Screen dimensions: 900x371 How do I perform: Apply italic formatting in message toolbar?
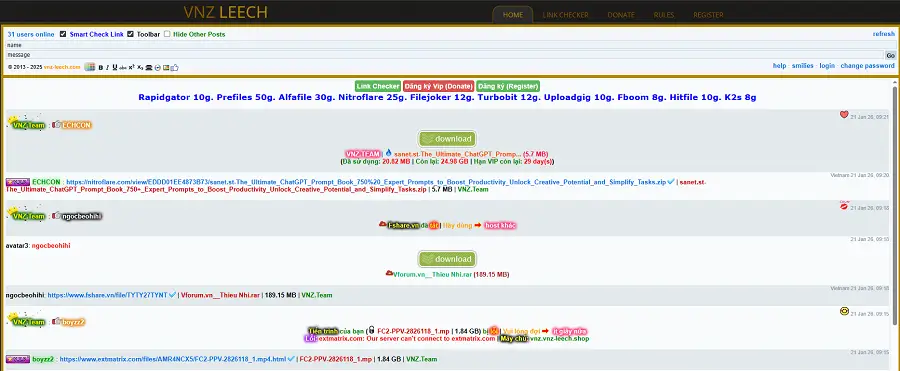(107, 67)
